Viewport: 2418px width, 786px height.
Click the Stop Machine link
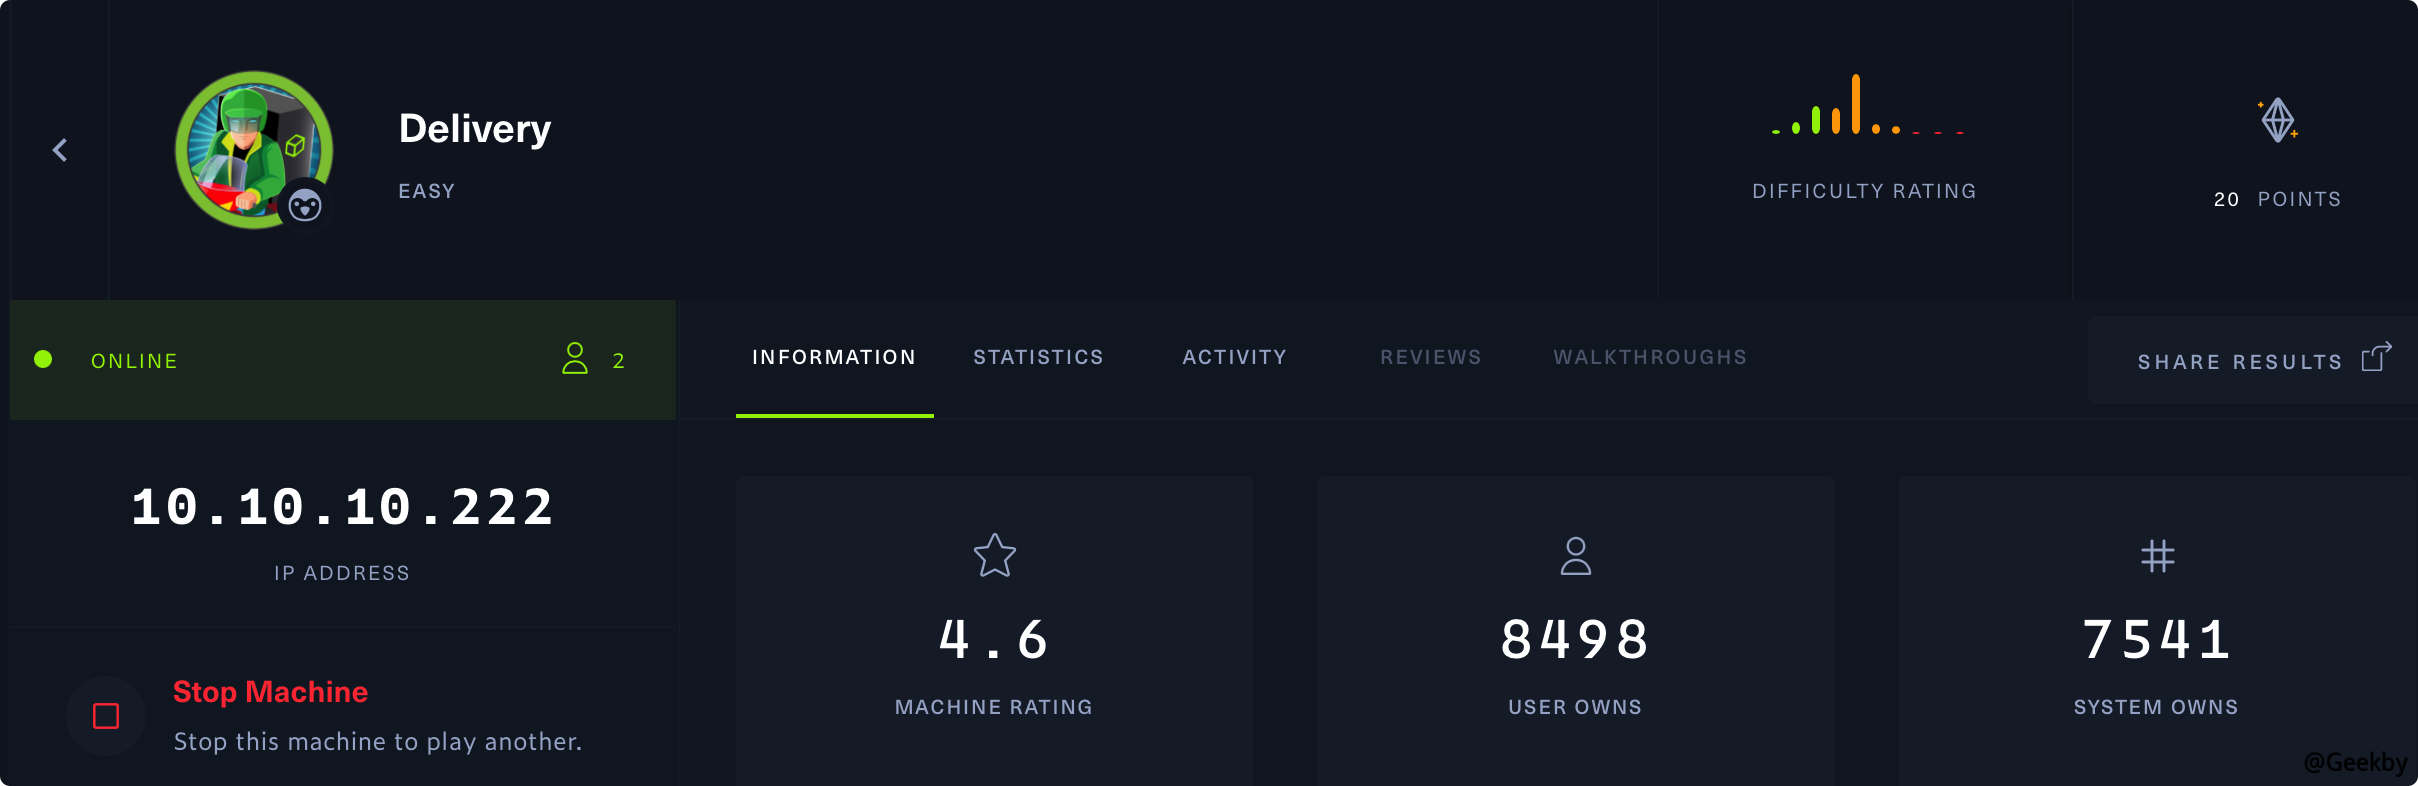pos(270,692)
